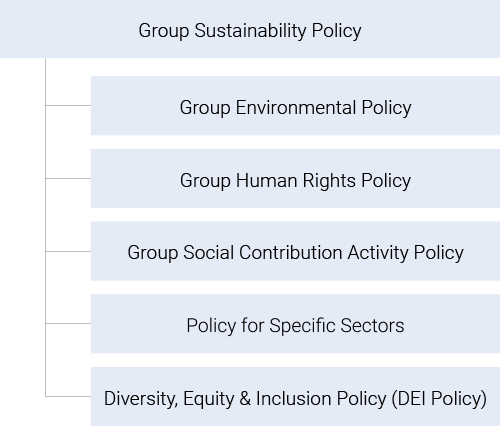The image size is (500, 426).
Task: Click the Group Sustainability Policy box
Action: coord(250,29)
